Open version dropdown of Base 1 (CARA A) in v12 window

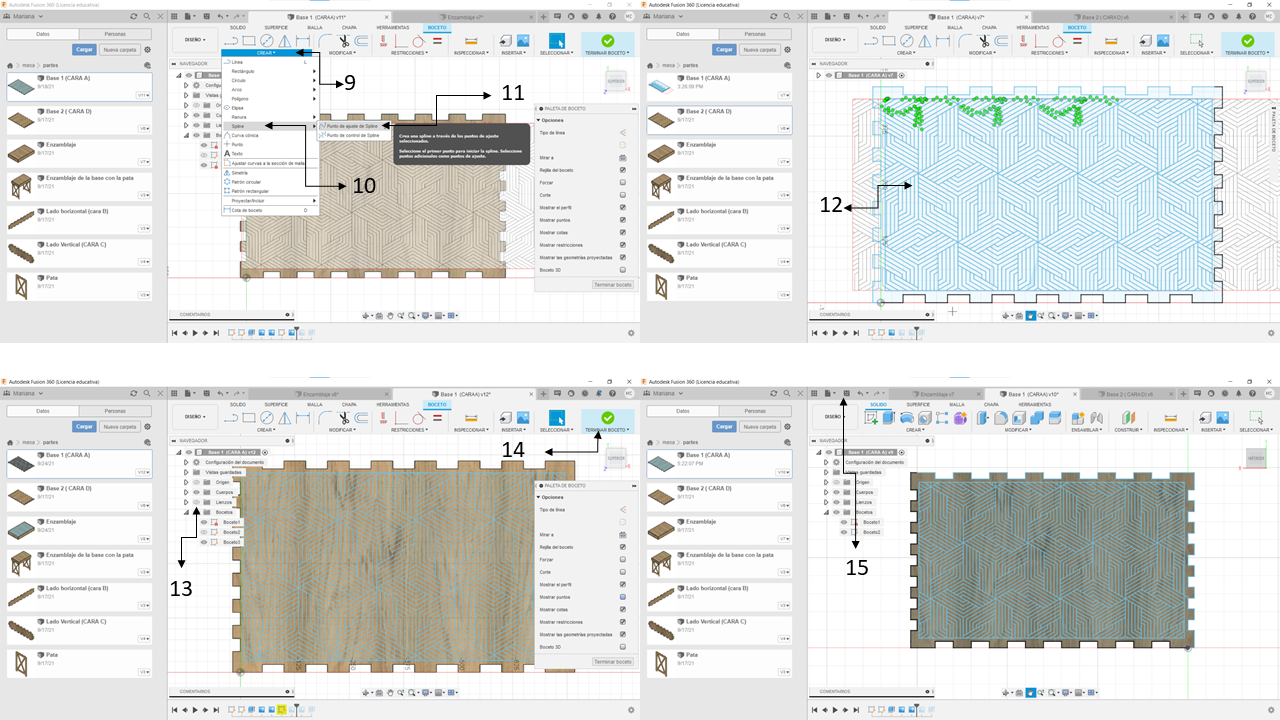pos(143,472)
